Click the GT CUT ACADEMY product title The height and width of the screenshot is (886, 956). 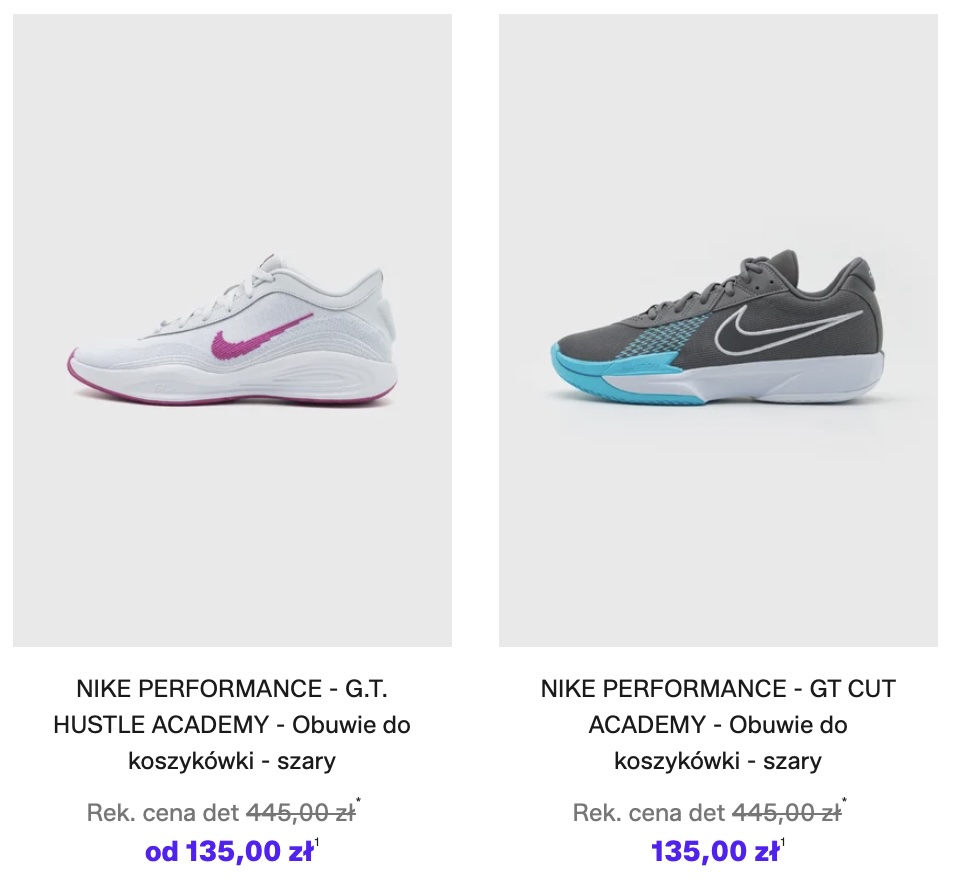point(718,724)
